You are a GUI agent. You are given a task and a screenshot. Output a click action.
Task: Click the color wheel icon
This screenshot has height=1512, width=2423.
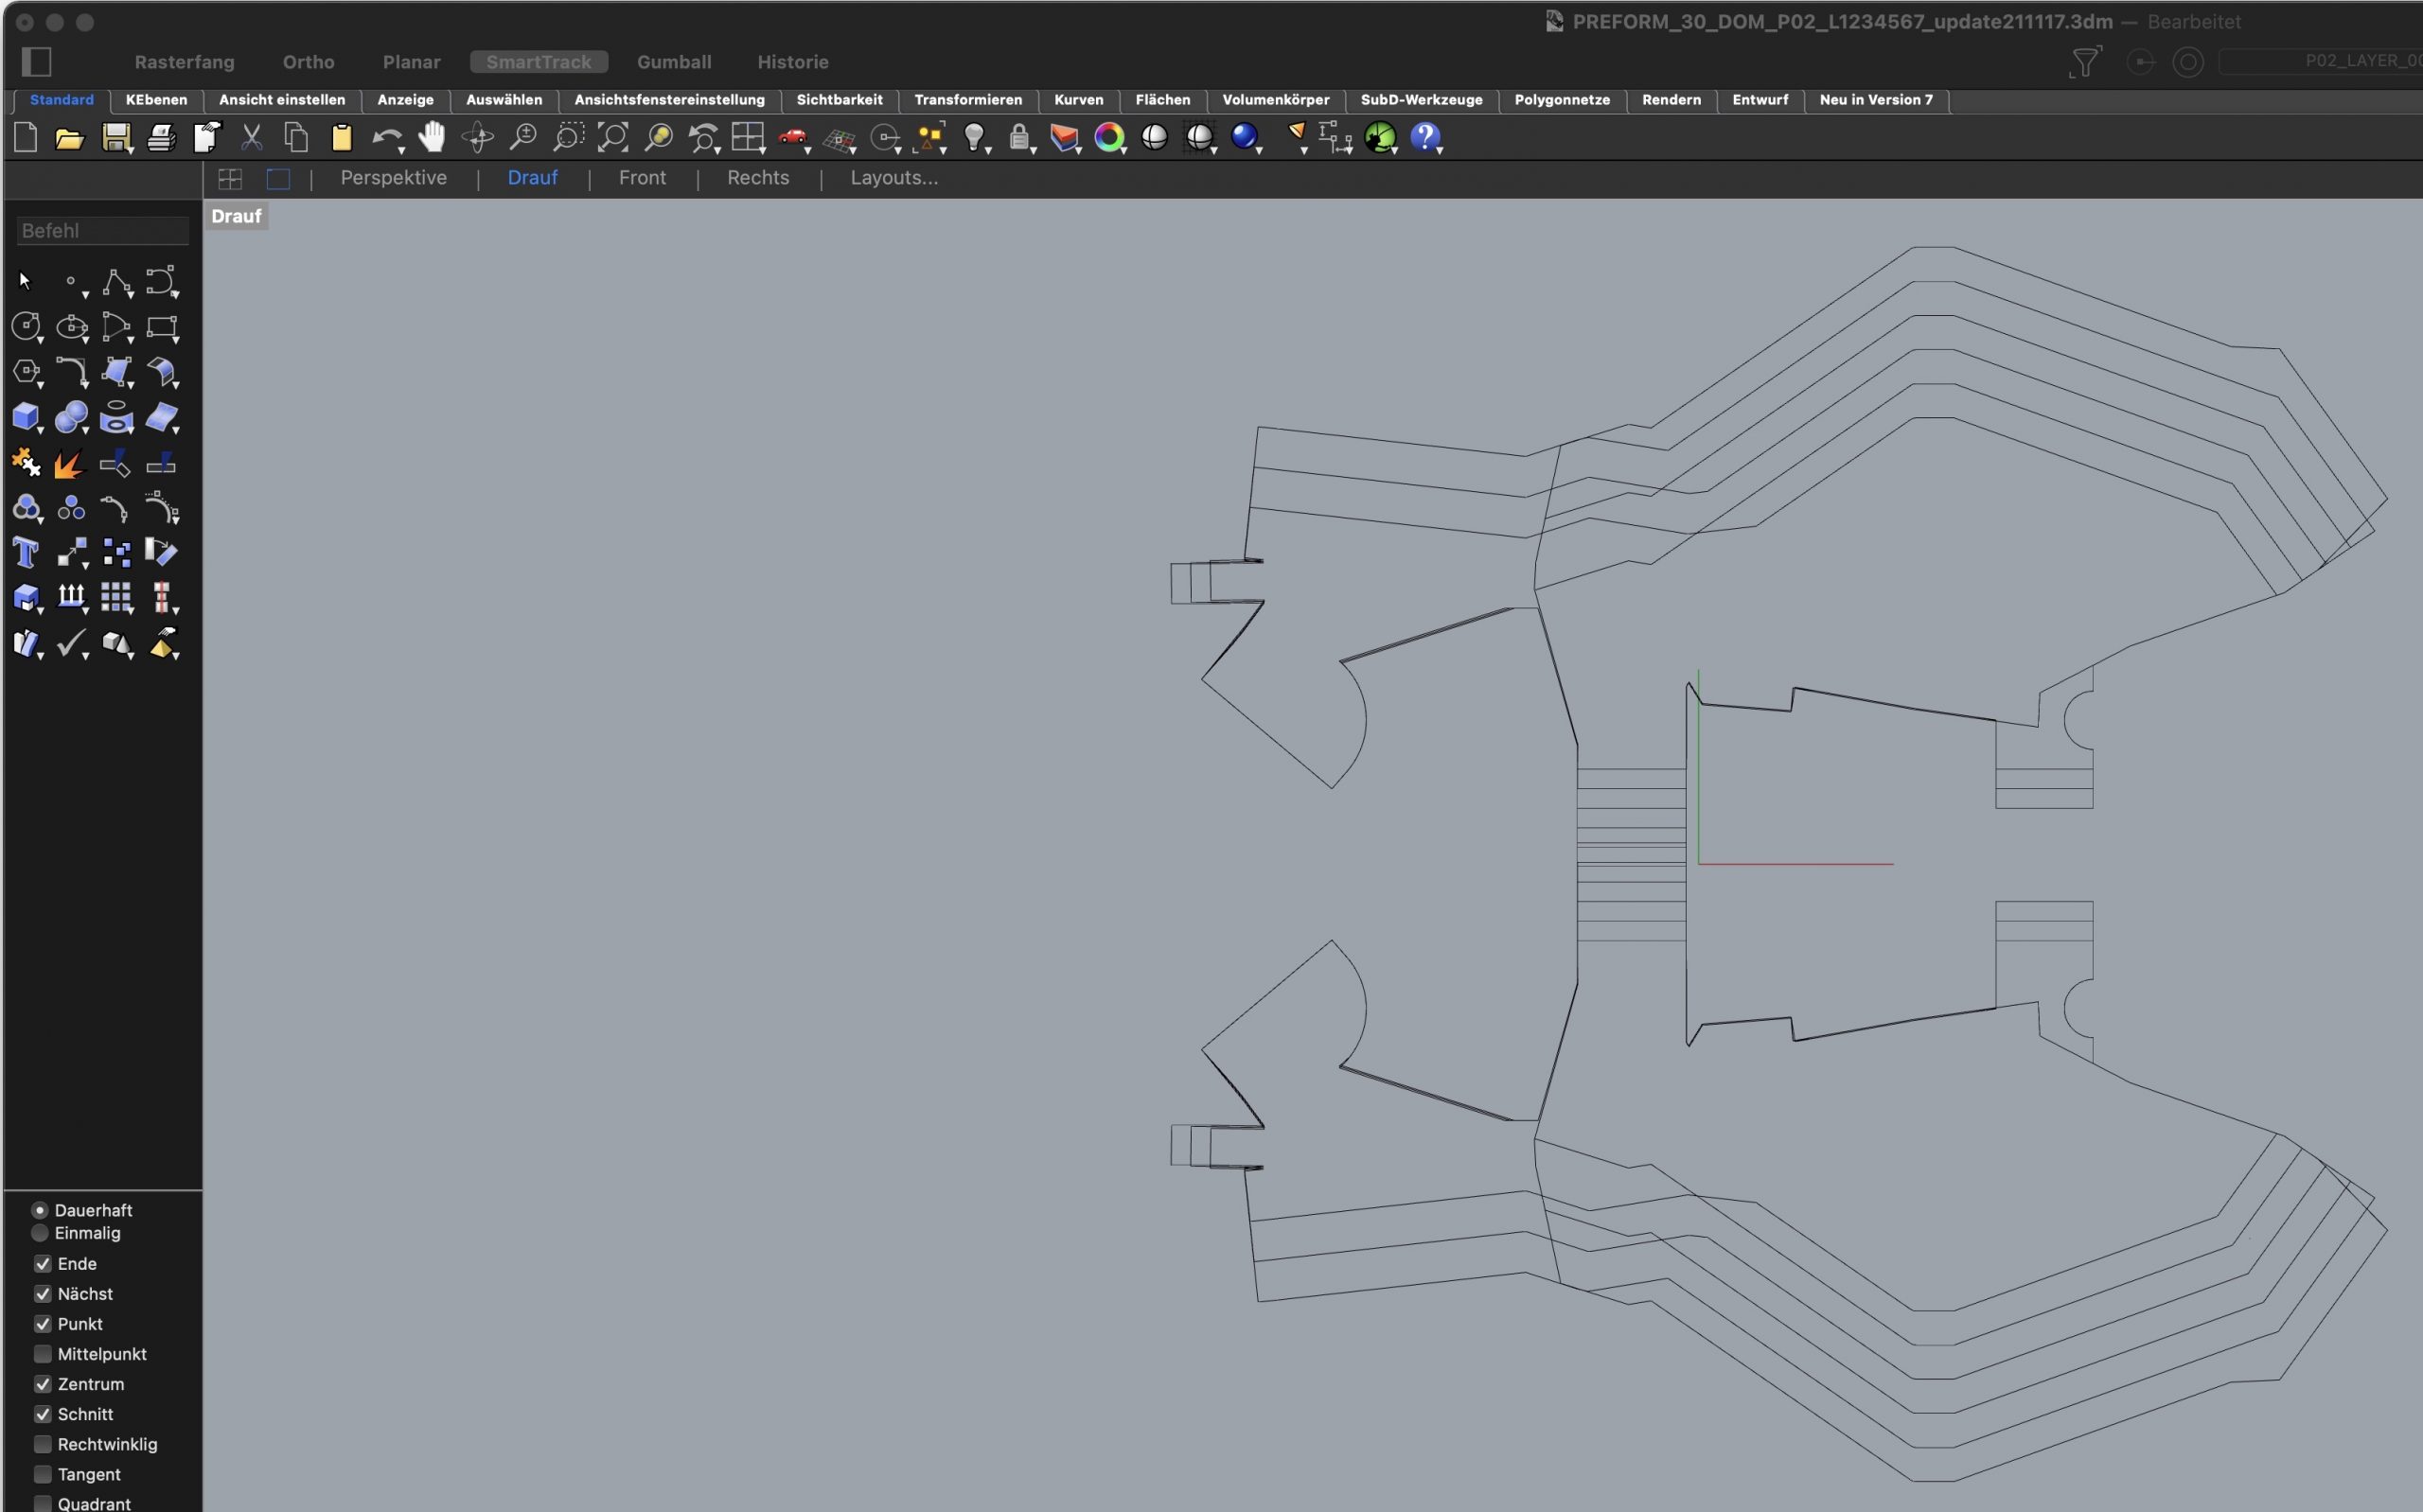(x=1108, y=137)
